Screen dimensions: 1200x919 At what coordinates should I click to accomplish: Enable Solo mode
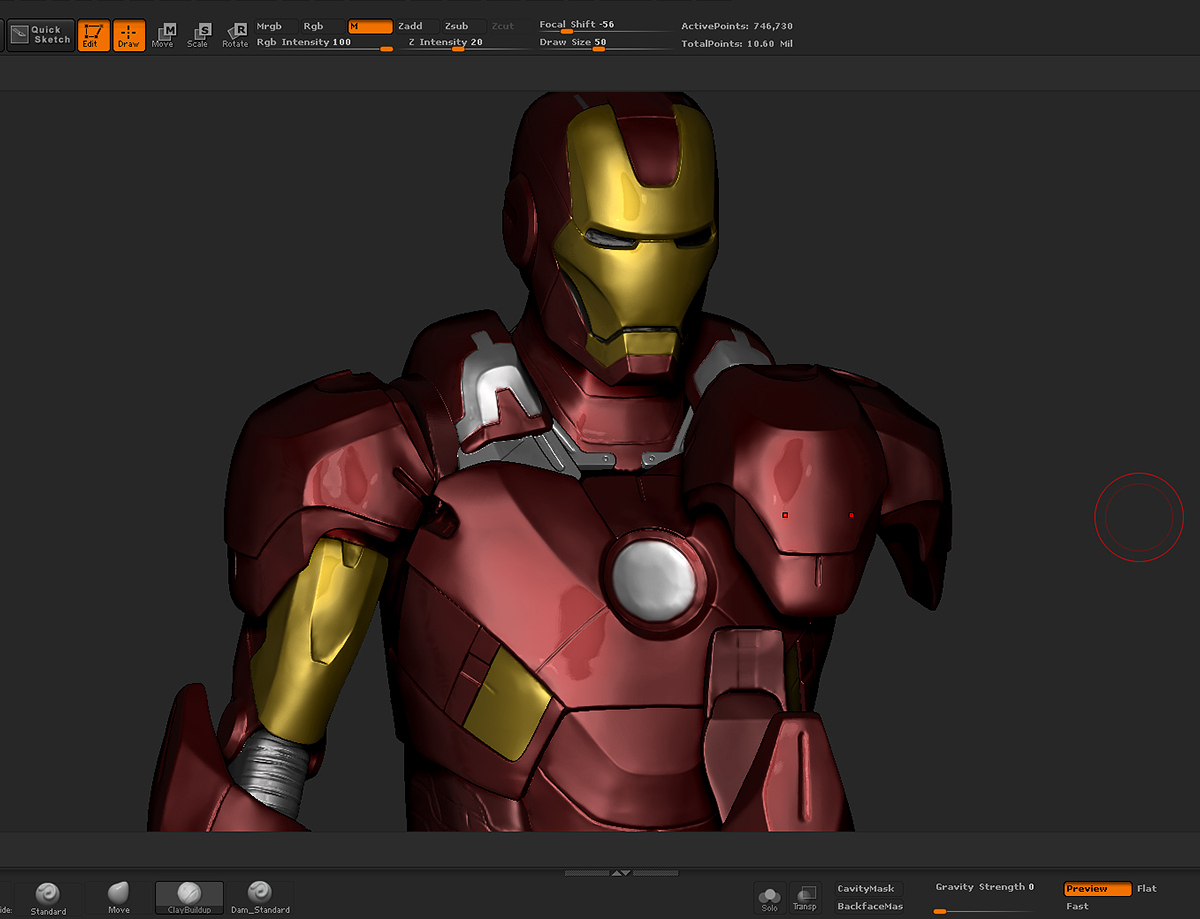click(769, 898)
